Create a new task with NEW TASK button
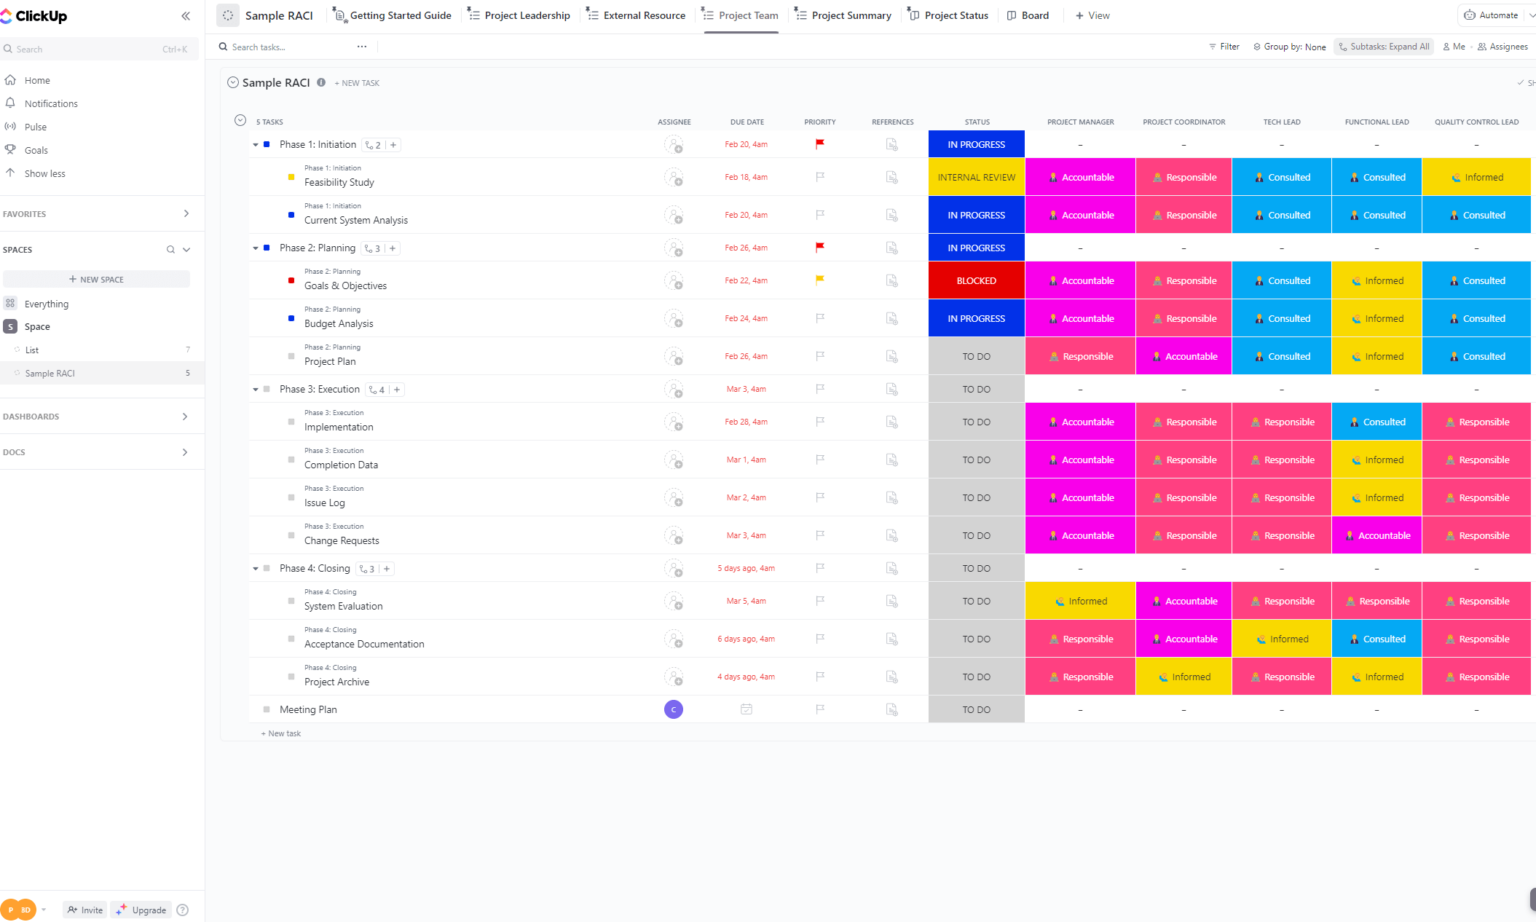The width and height of the screenshot is (1536, 922). (356, 82)
